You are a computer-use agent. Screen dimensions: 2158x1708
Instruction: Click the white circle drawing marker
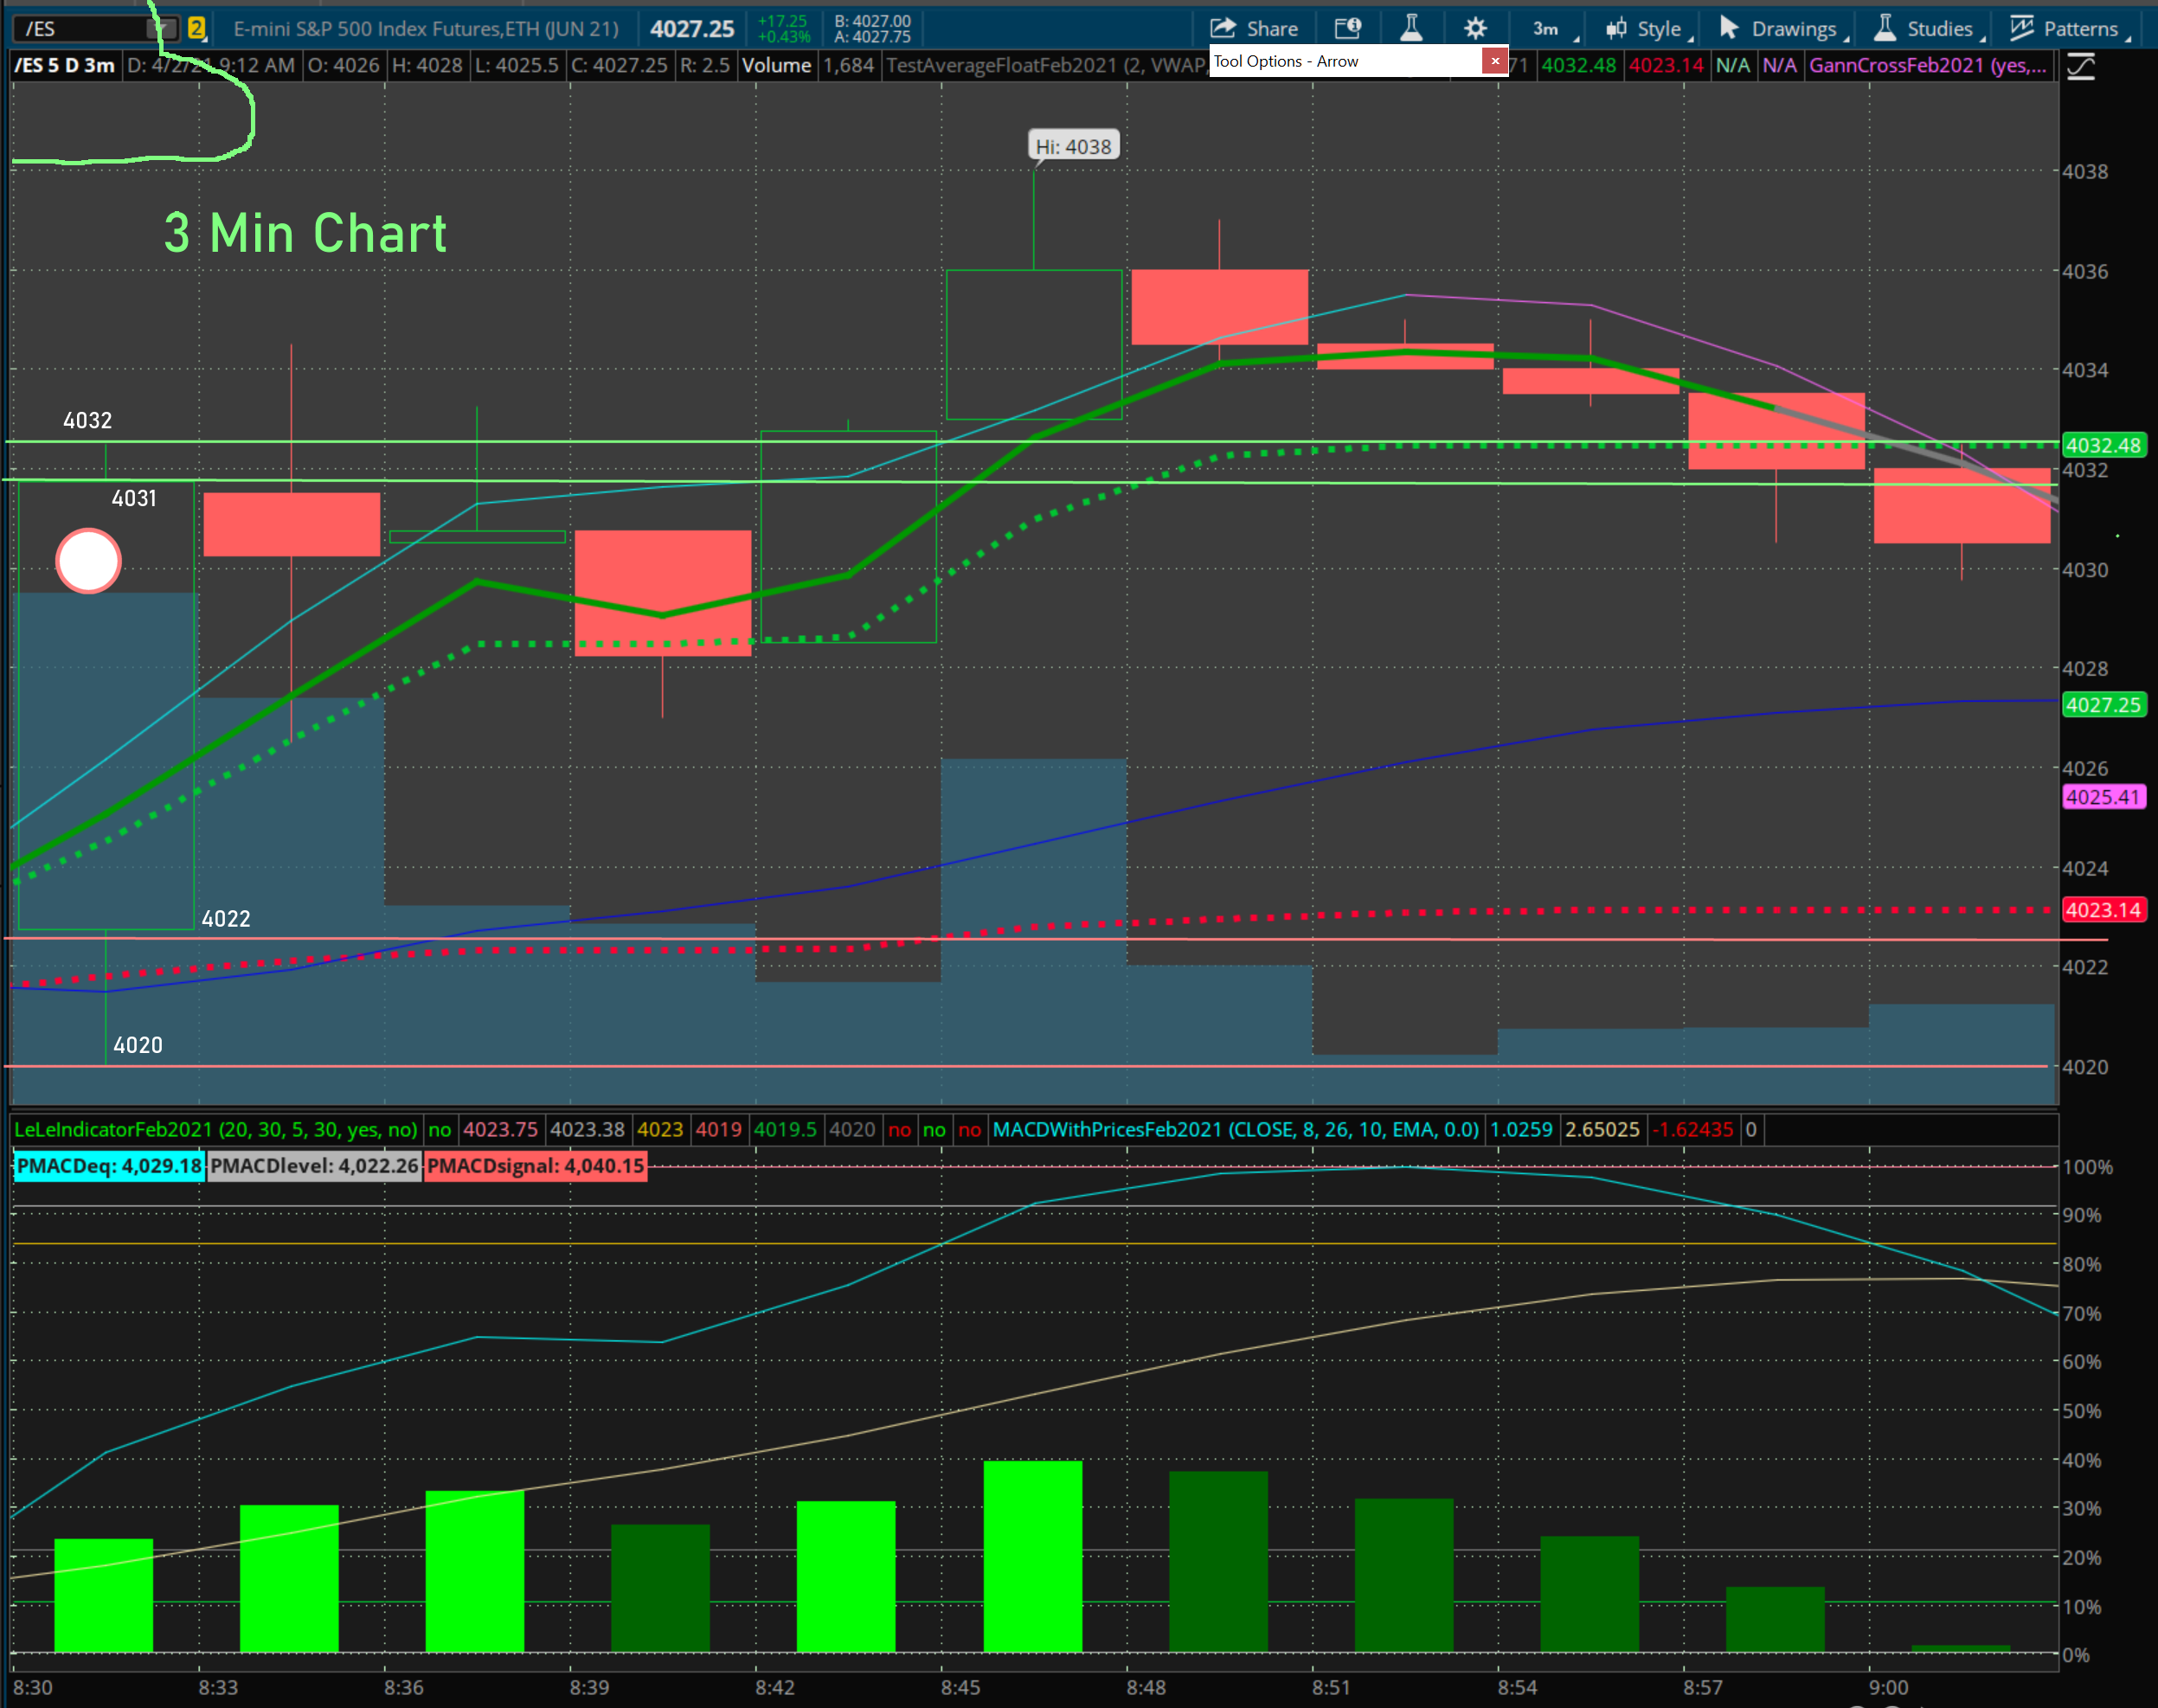(88, 561)
